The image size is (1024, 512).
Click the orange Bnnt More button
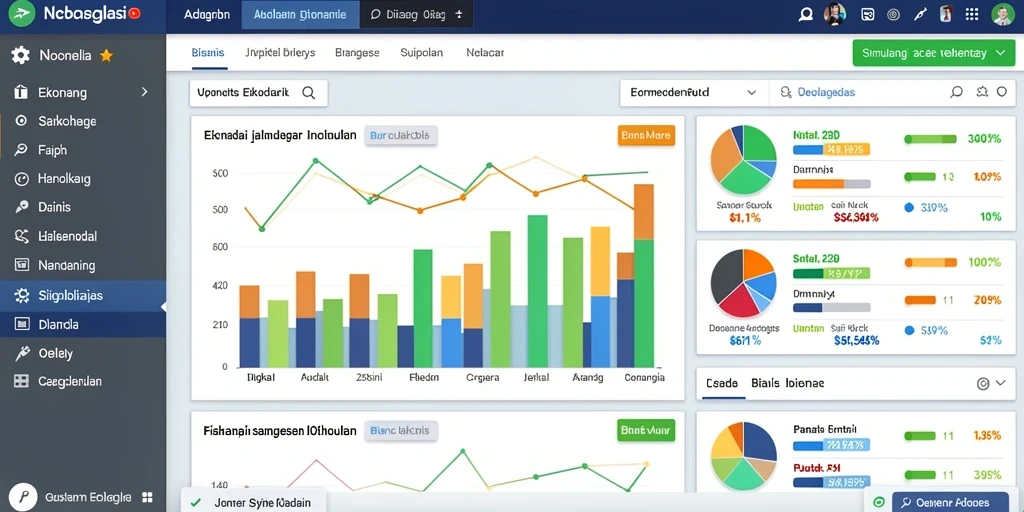click(x=646, y=135)
